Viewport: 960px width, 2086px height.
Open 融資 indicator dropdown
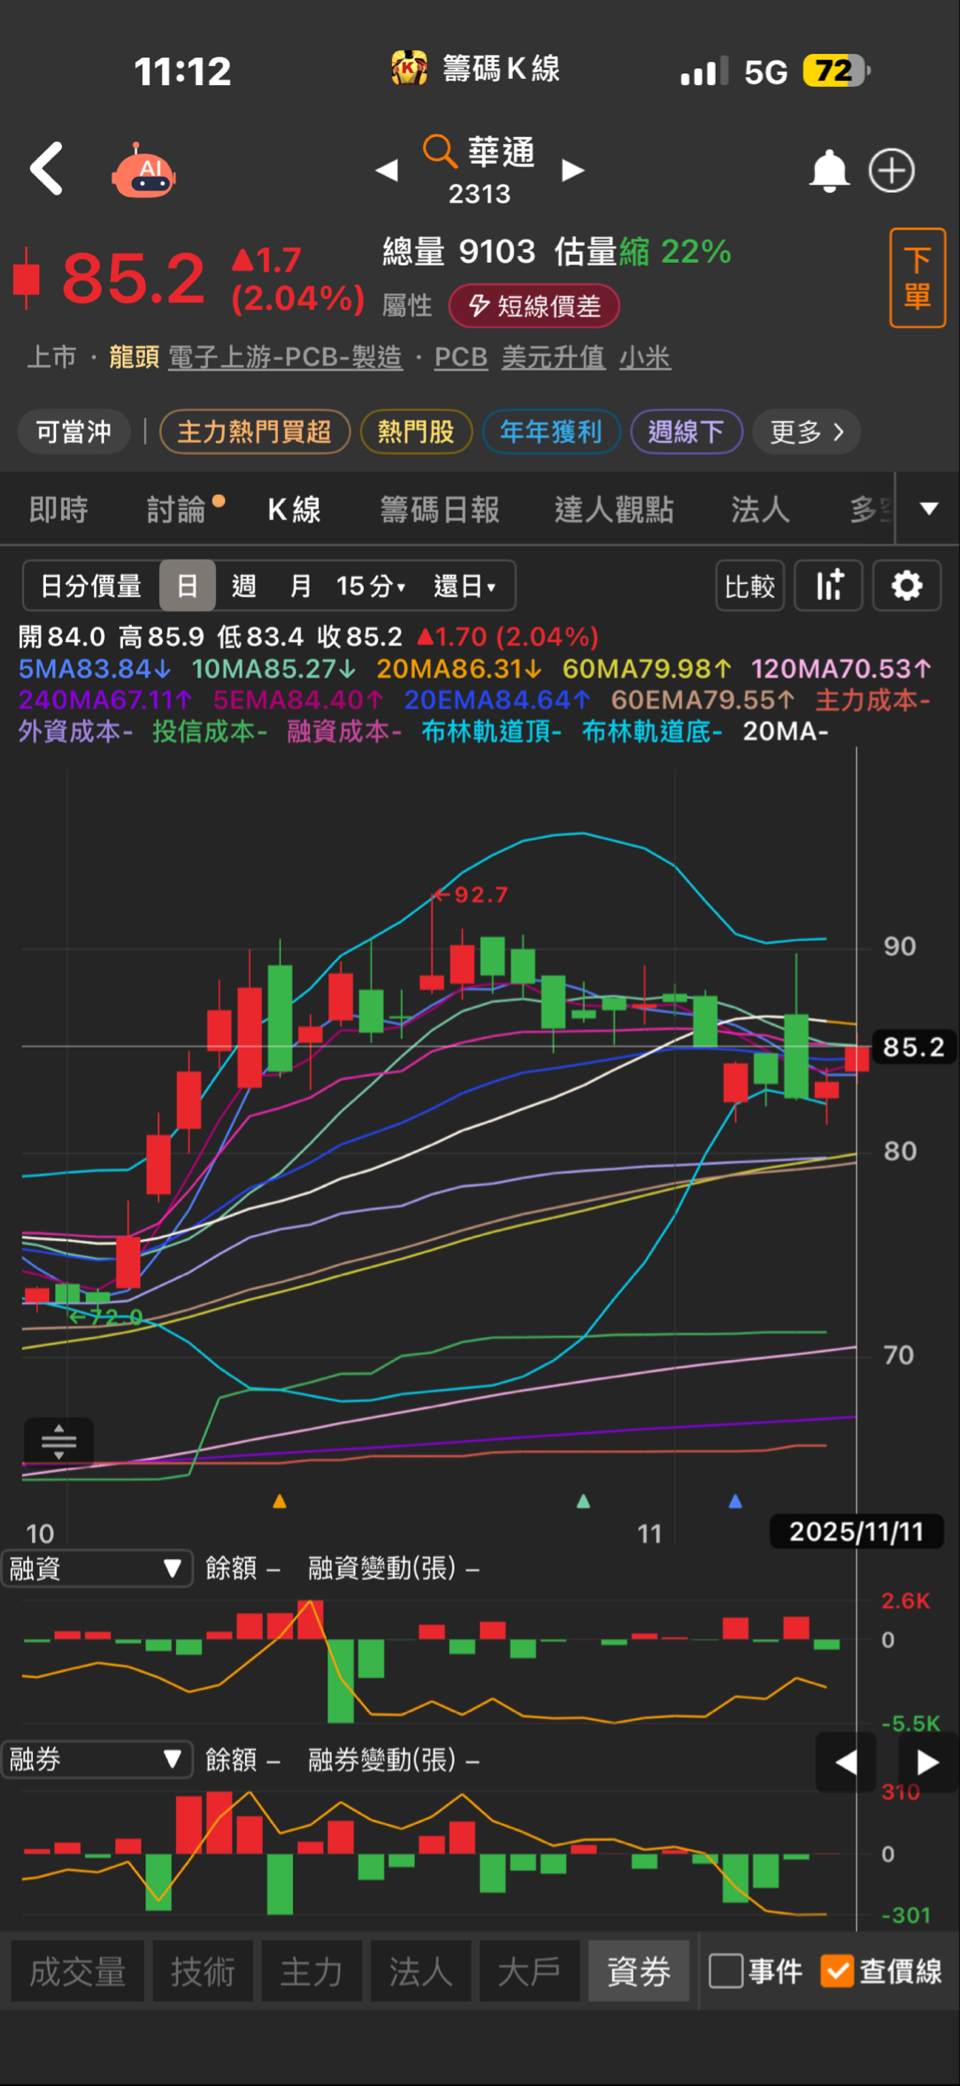[x=97, y=1568]
